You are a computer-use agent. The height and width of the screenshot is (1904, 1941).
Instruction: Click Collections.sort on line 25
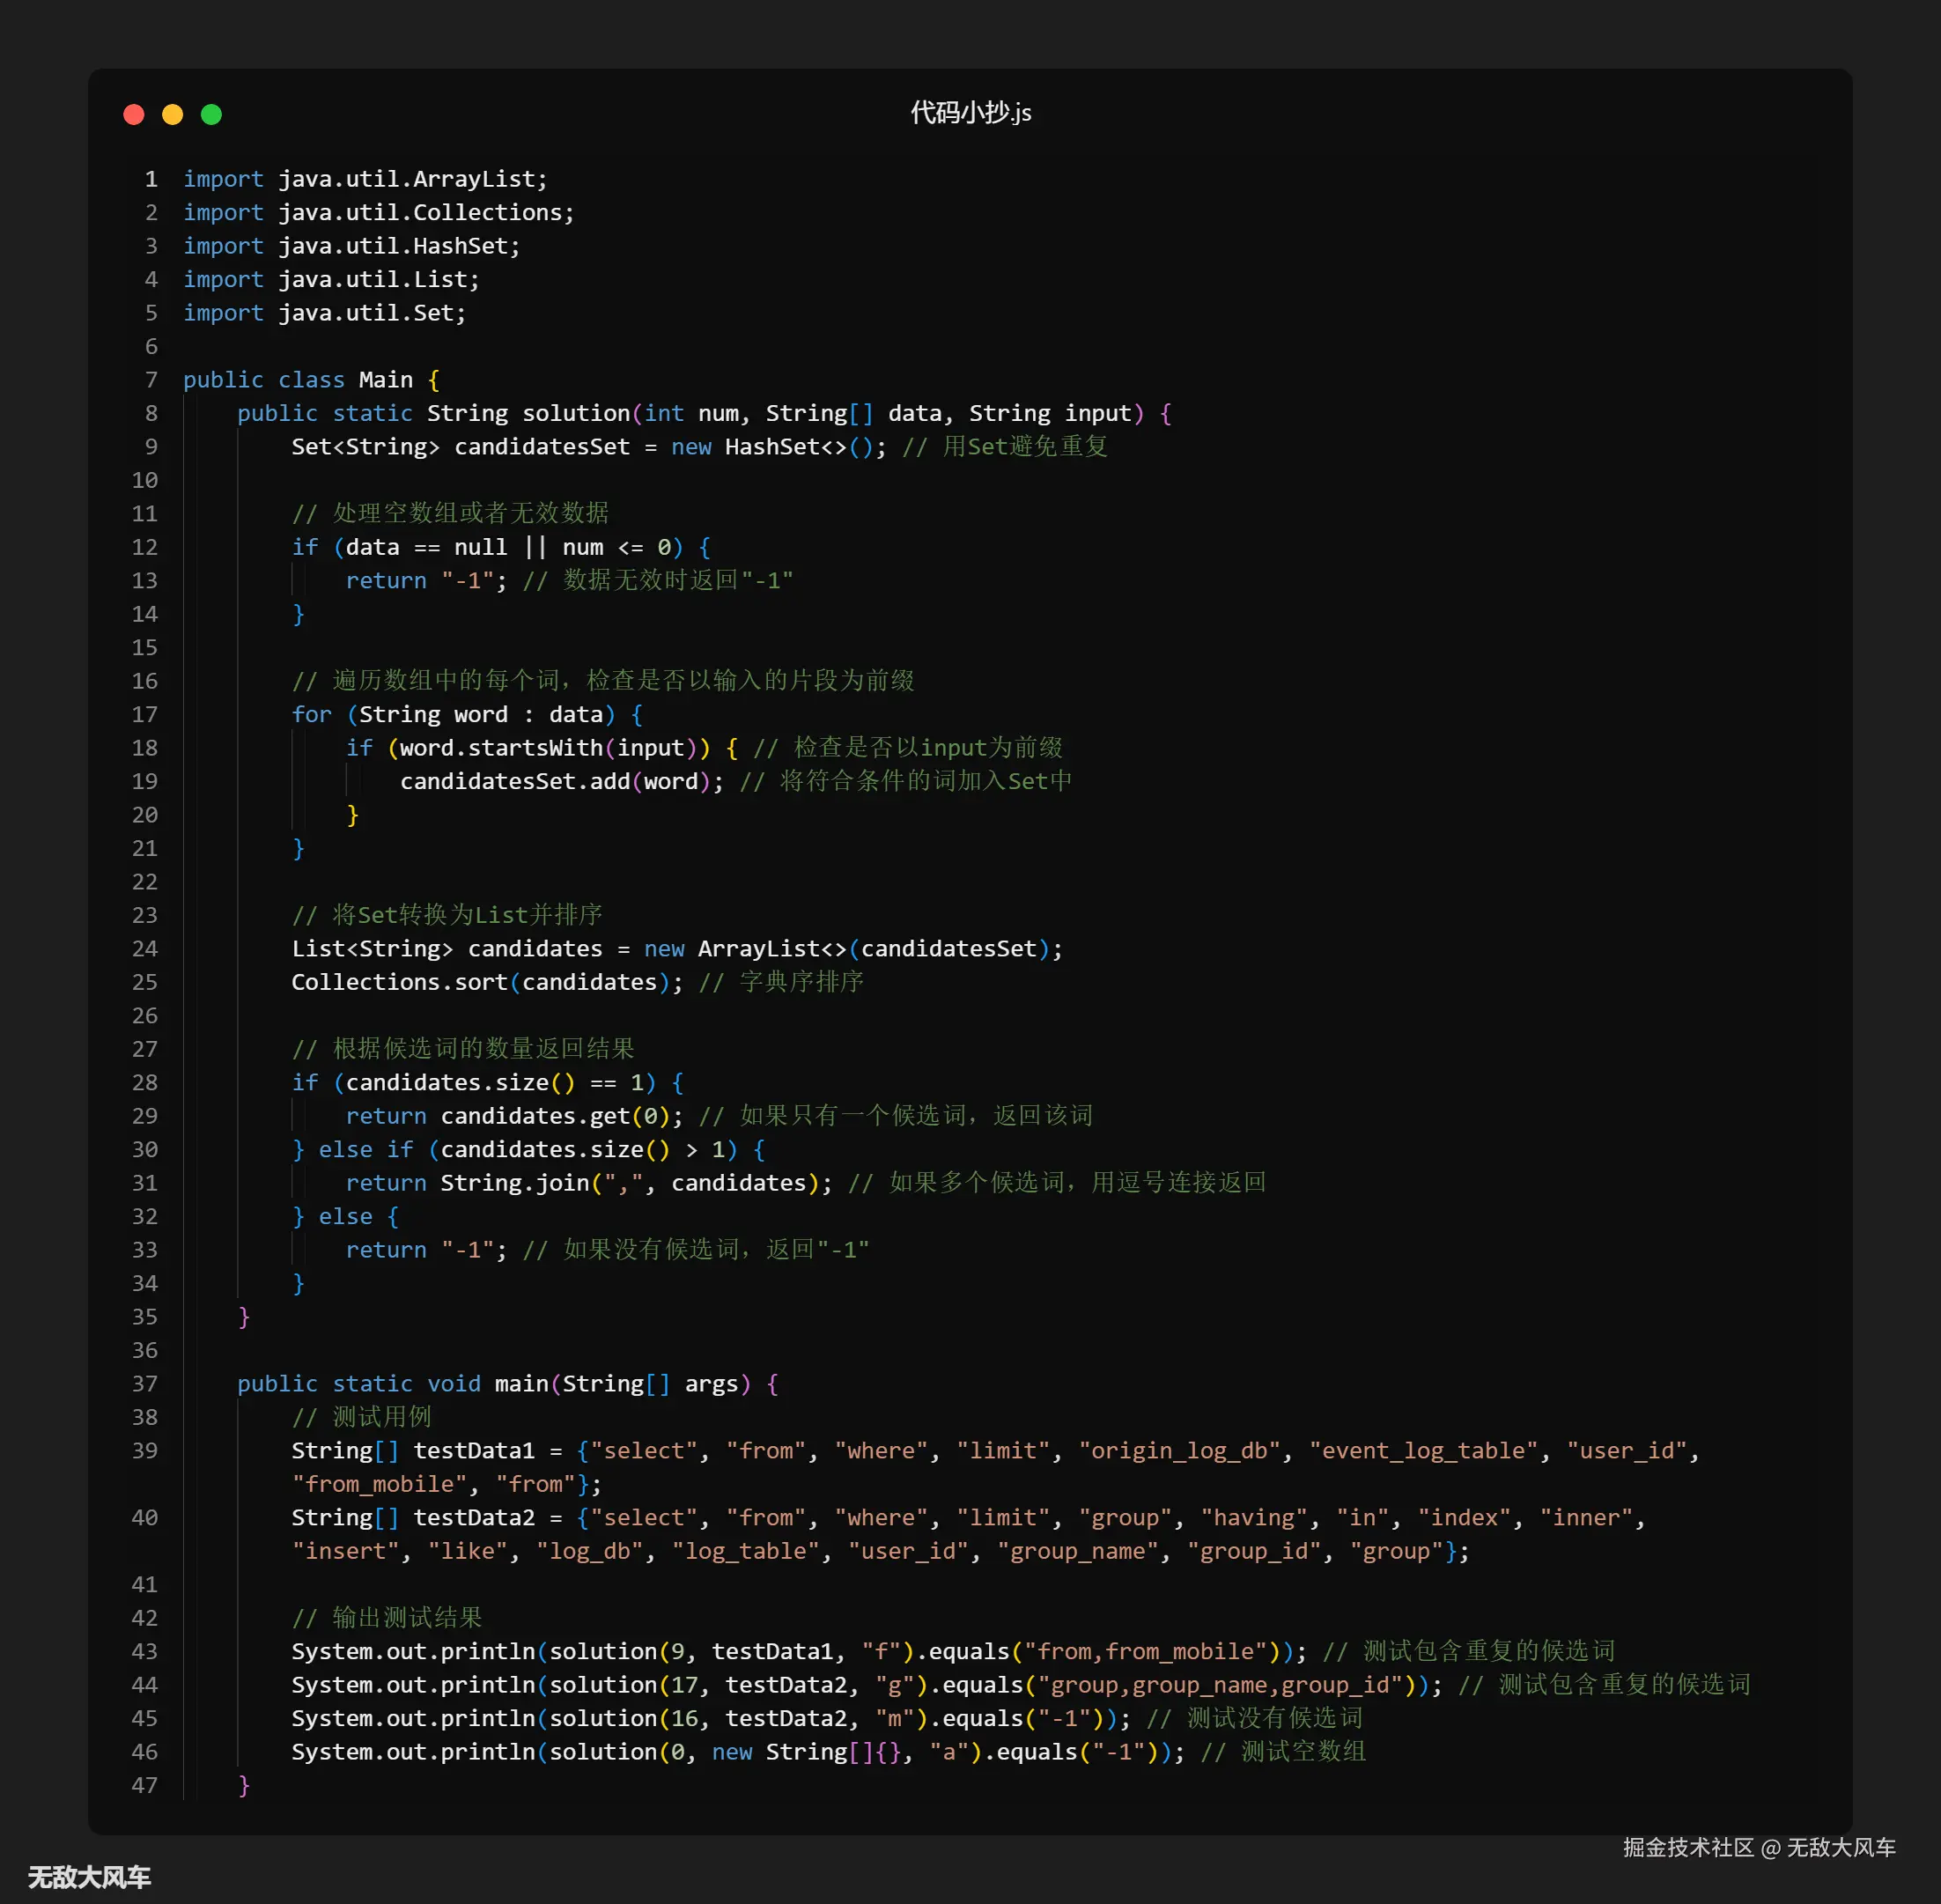click(x=399, y=982)
